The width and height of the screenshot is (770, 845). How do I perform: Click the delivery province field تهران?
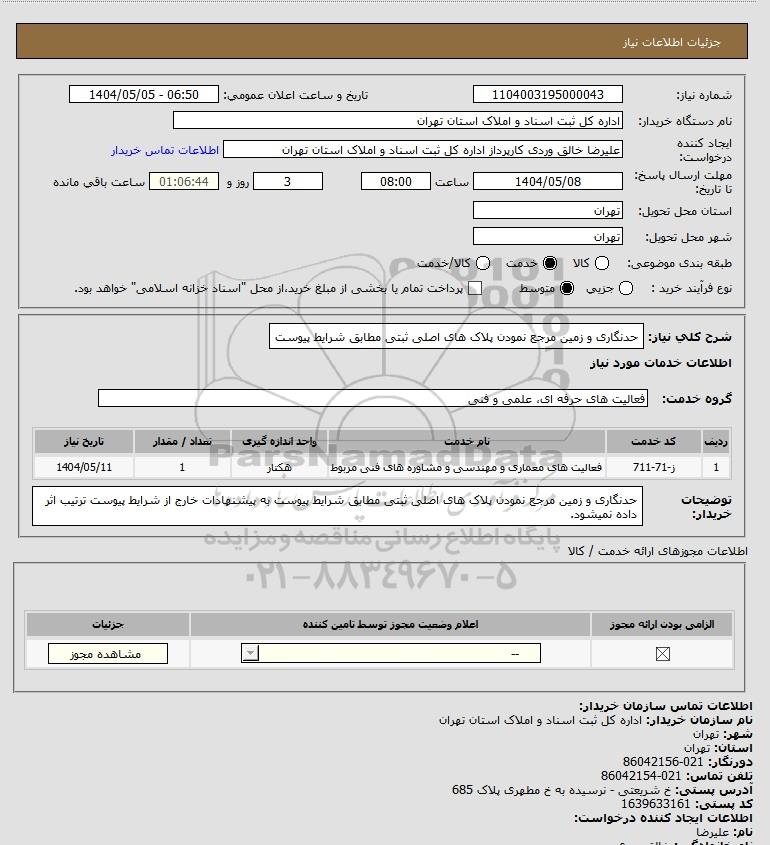547,210
